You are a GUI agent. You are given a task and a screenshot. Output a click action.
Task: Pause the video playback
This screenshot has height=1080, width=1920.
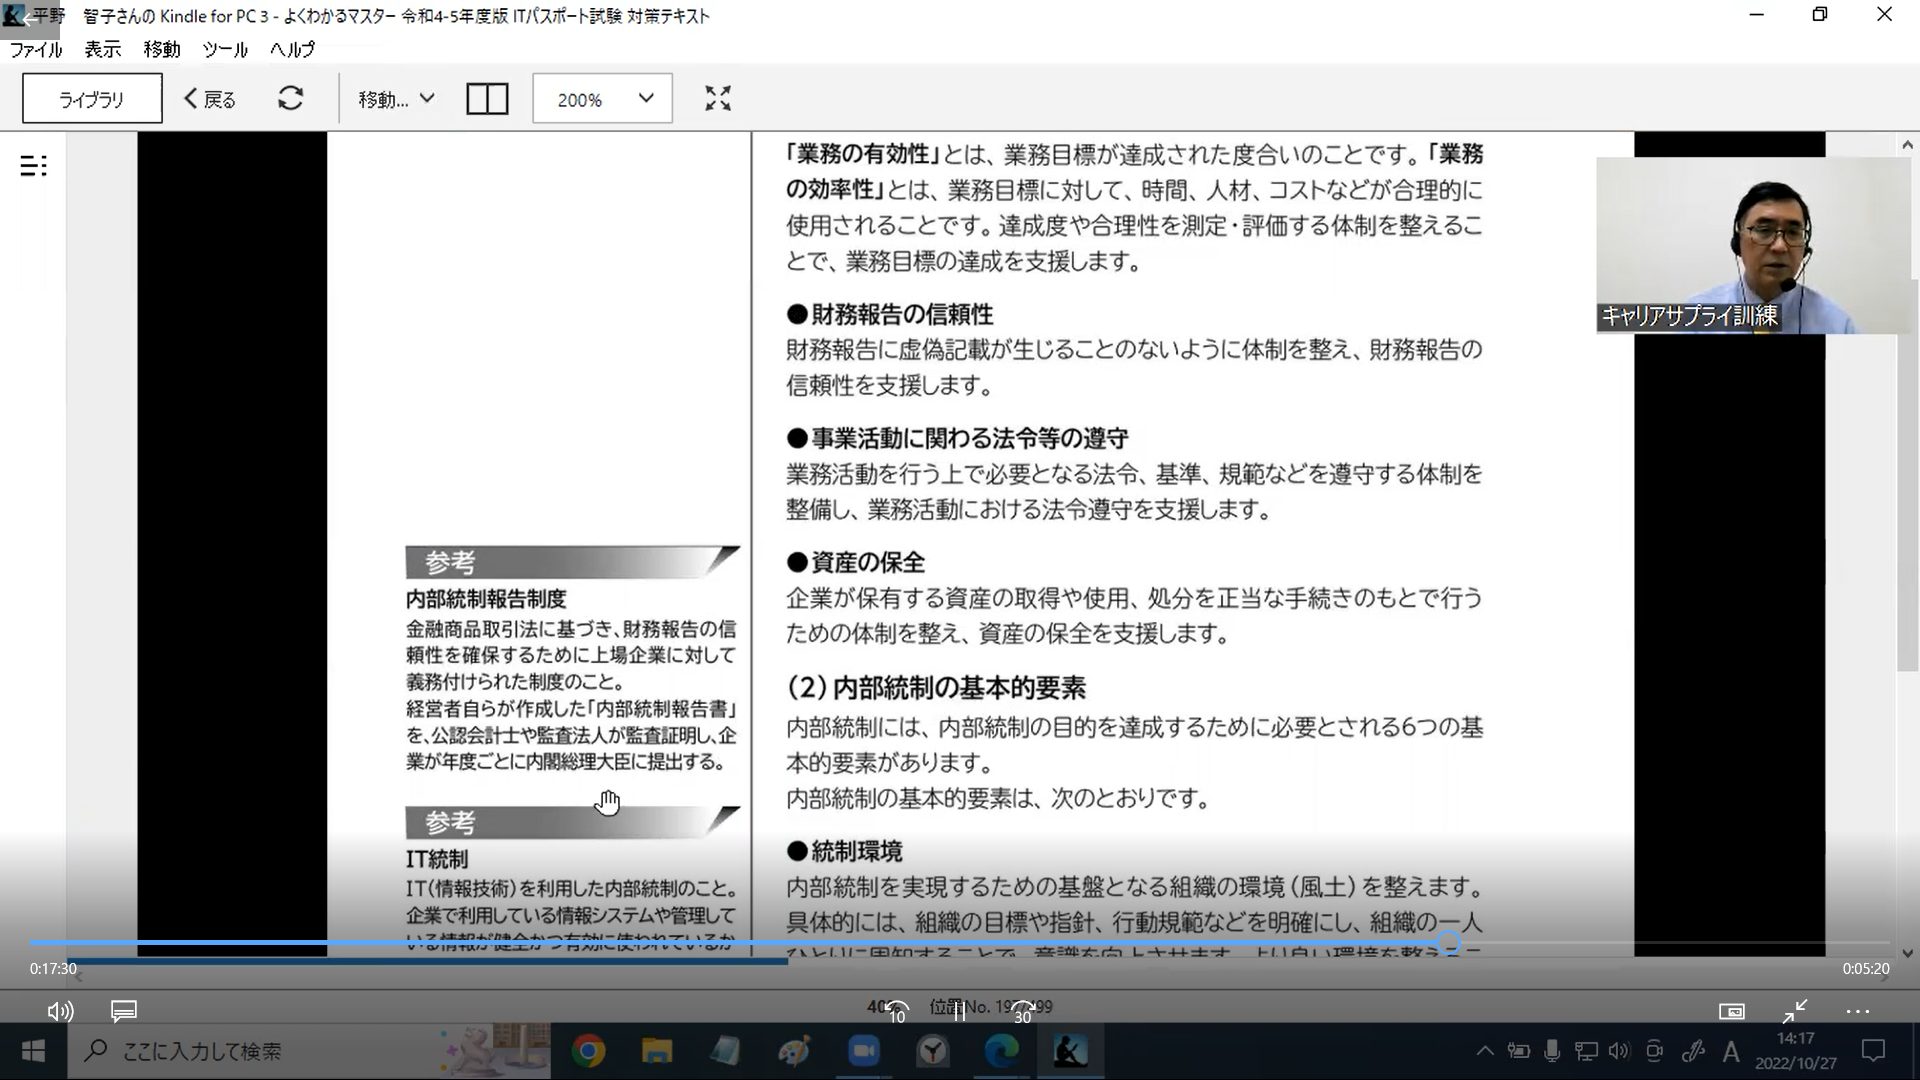point(959,1012)
